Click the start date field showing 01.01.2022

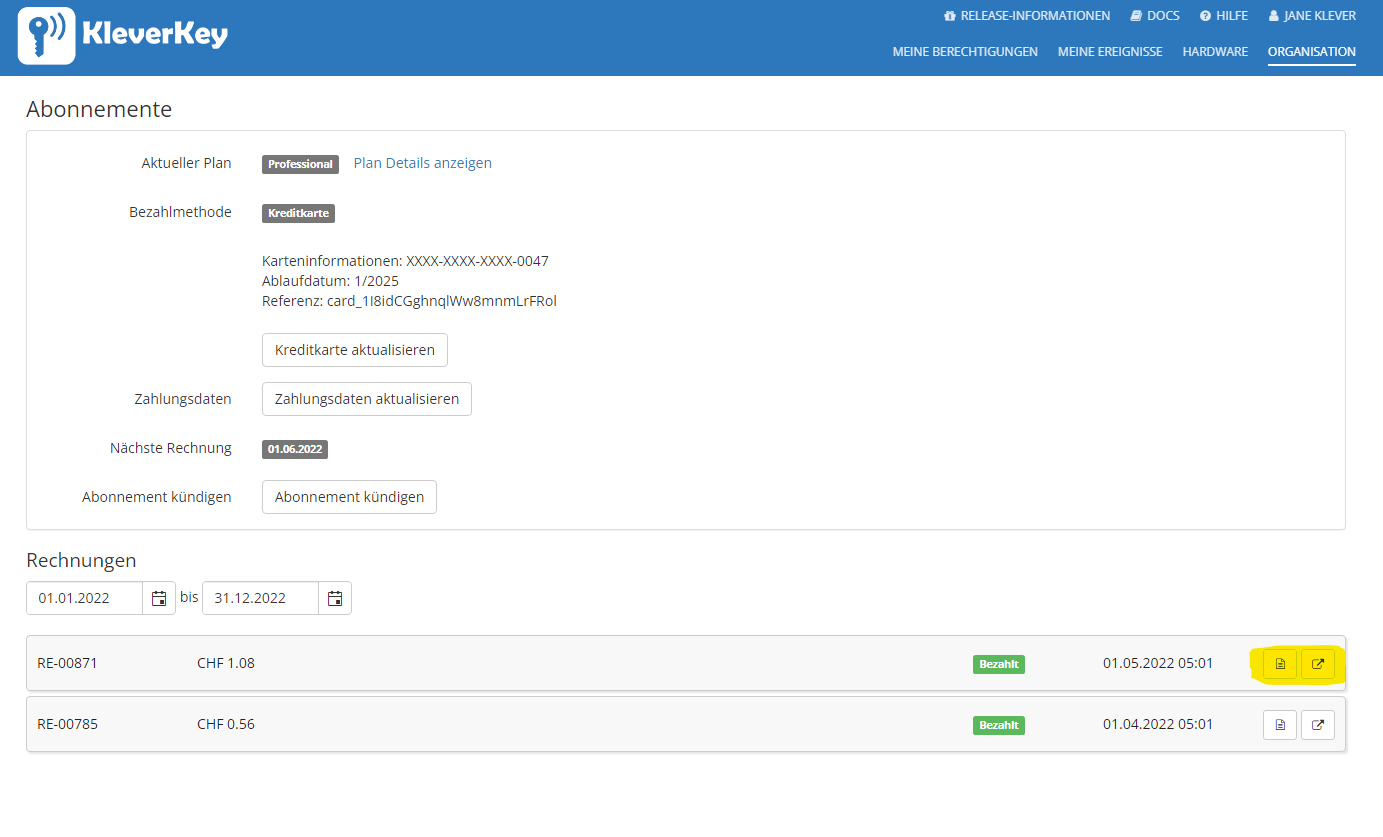[84, 598]
